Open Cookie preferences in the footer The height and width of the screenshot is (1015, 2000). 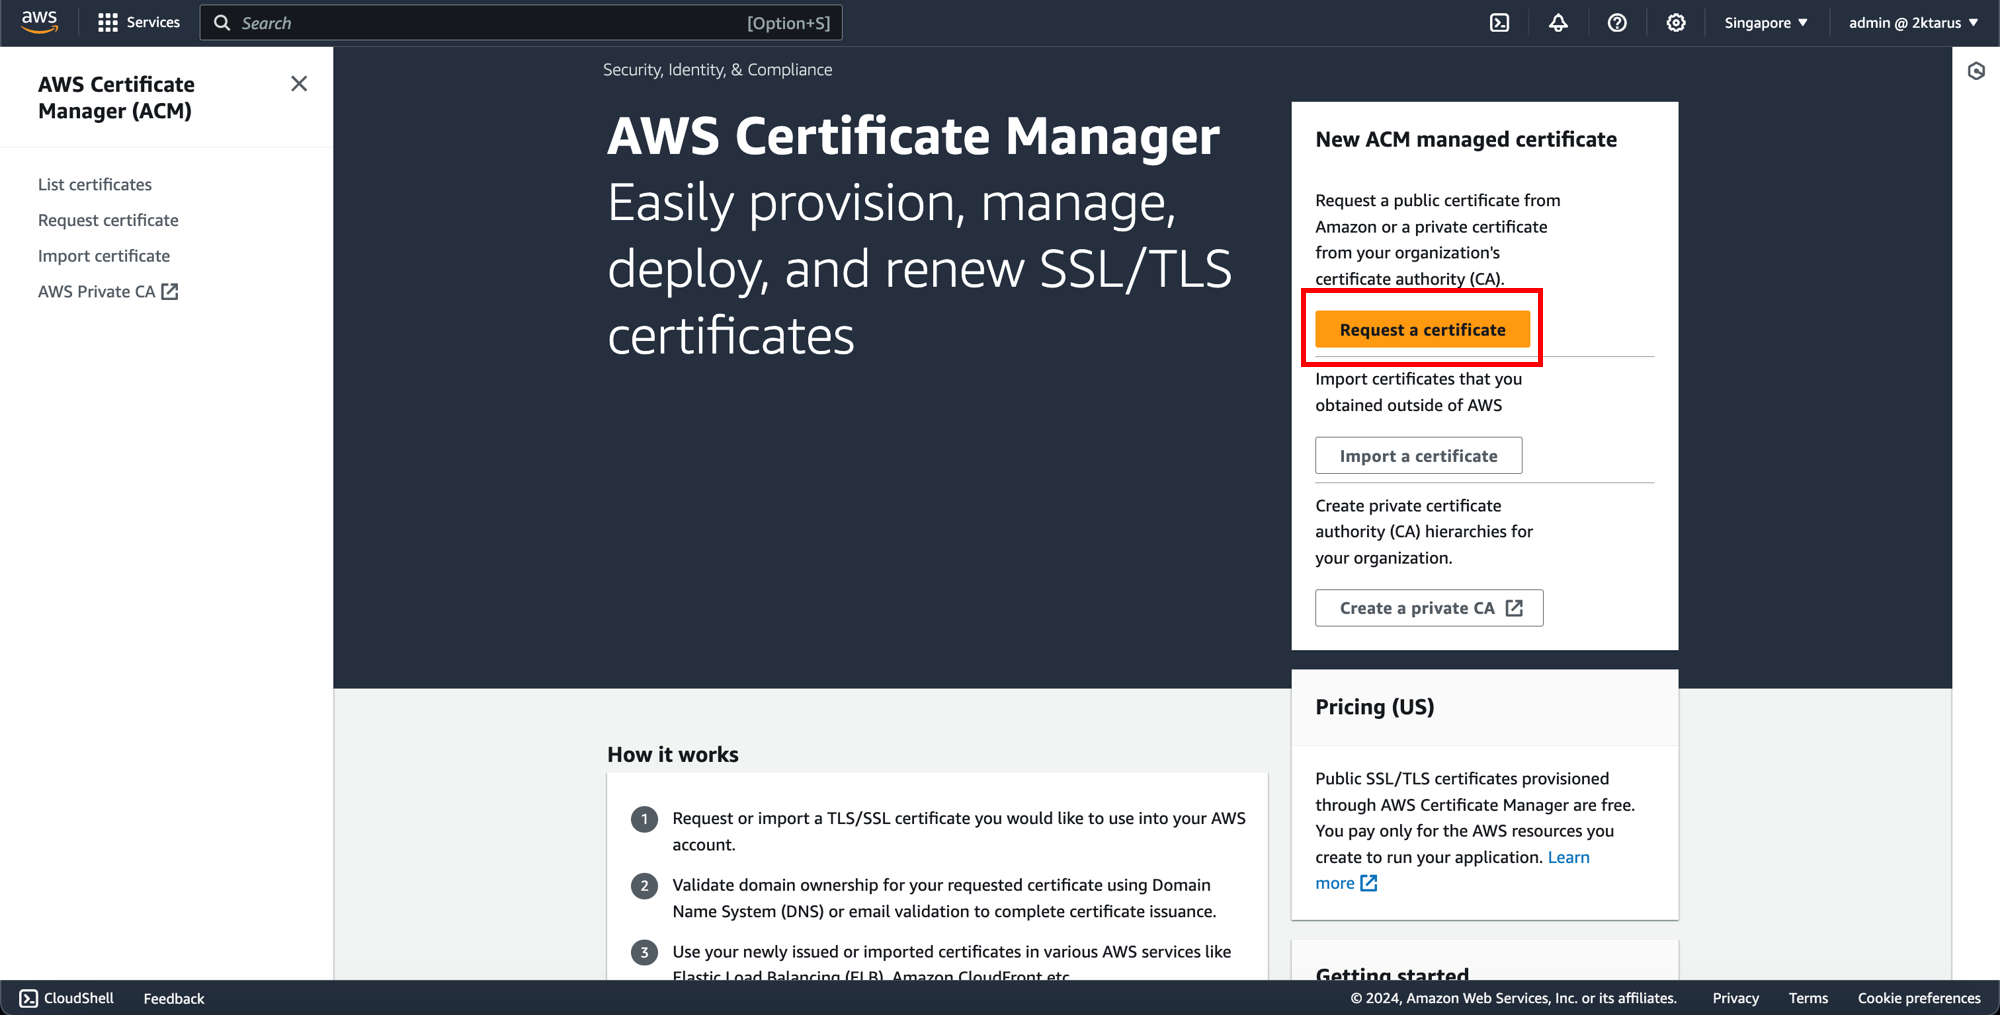[x=1919, y=998]
